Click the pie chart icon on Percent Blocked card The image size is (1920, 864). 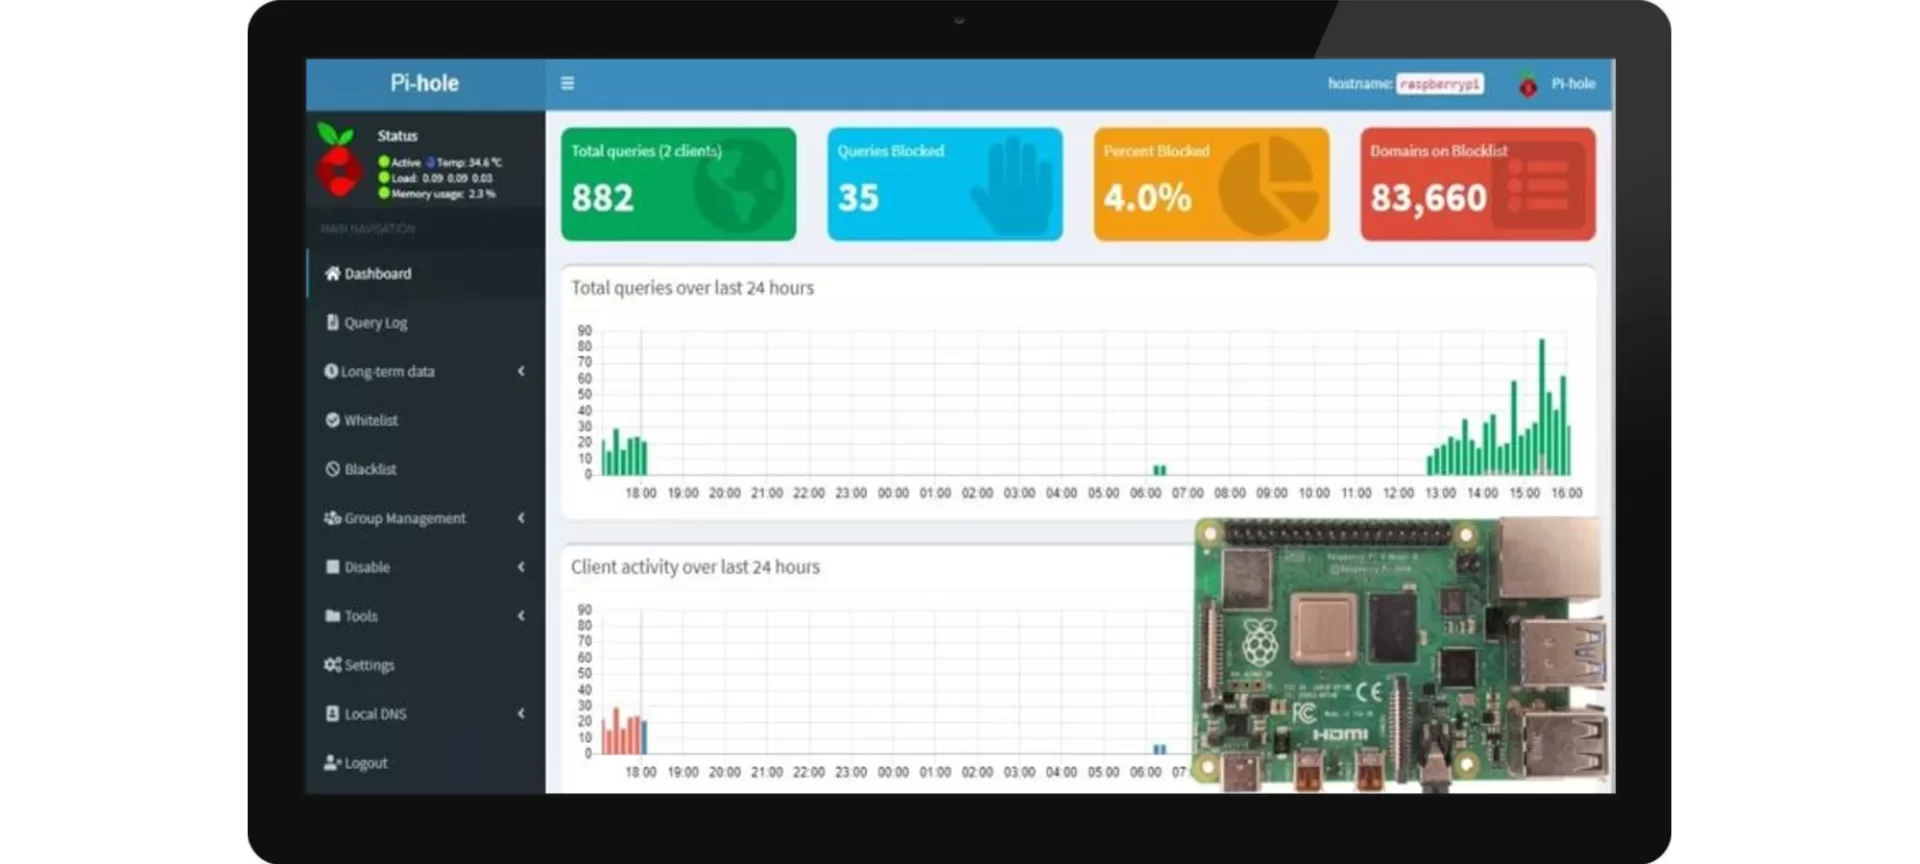click(x=1269, y=186)
